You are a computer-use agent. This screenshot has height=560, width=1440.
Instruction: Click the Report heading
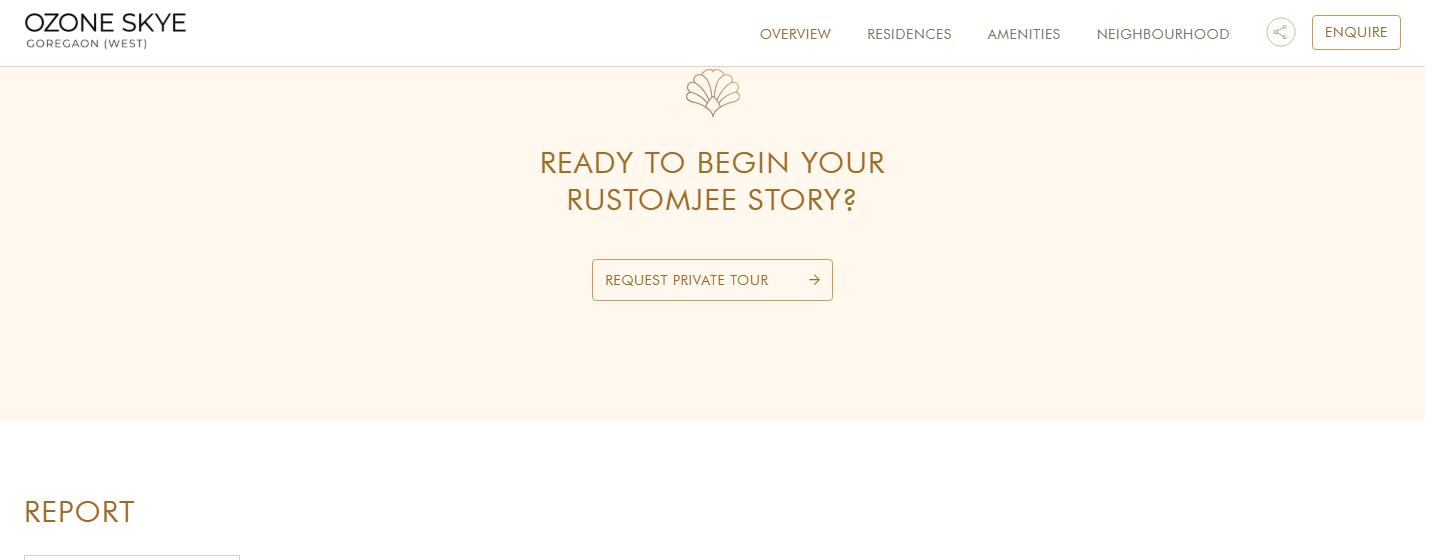point(79,512)
